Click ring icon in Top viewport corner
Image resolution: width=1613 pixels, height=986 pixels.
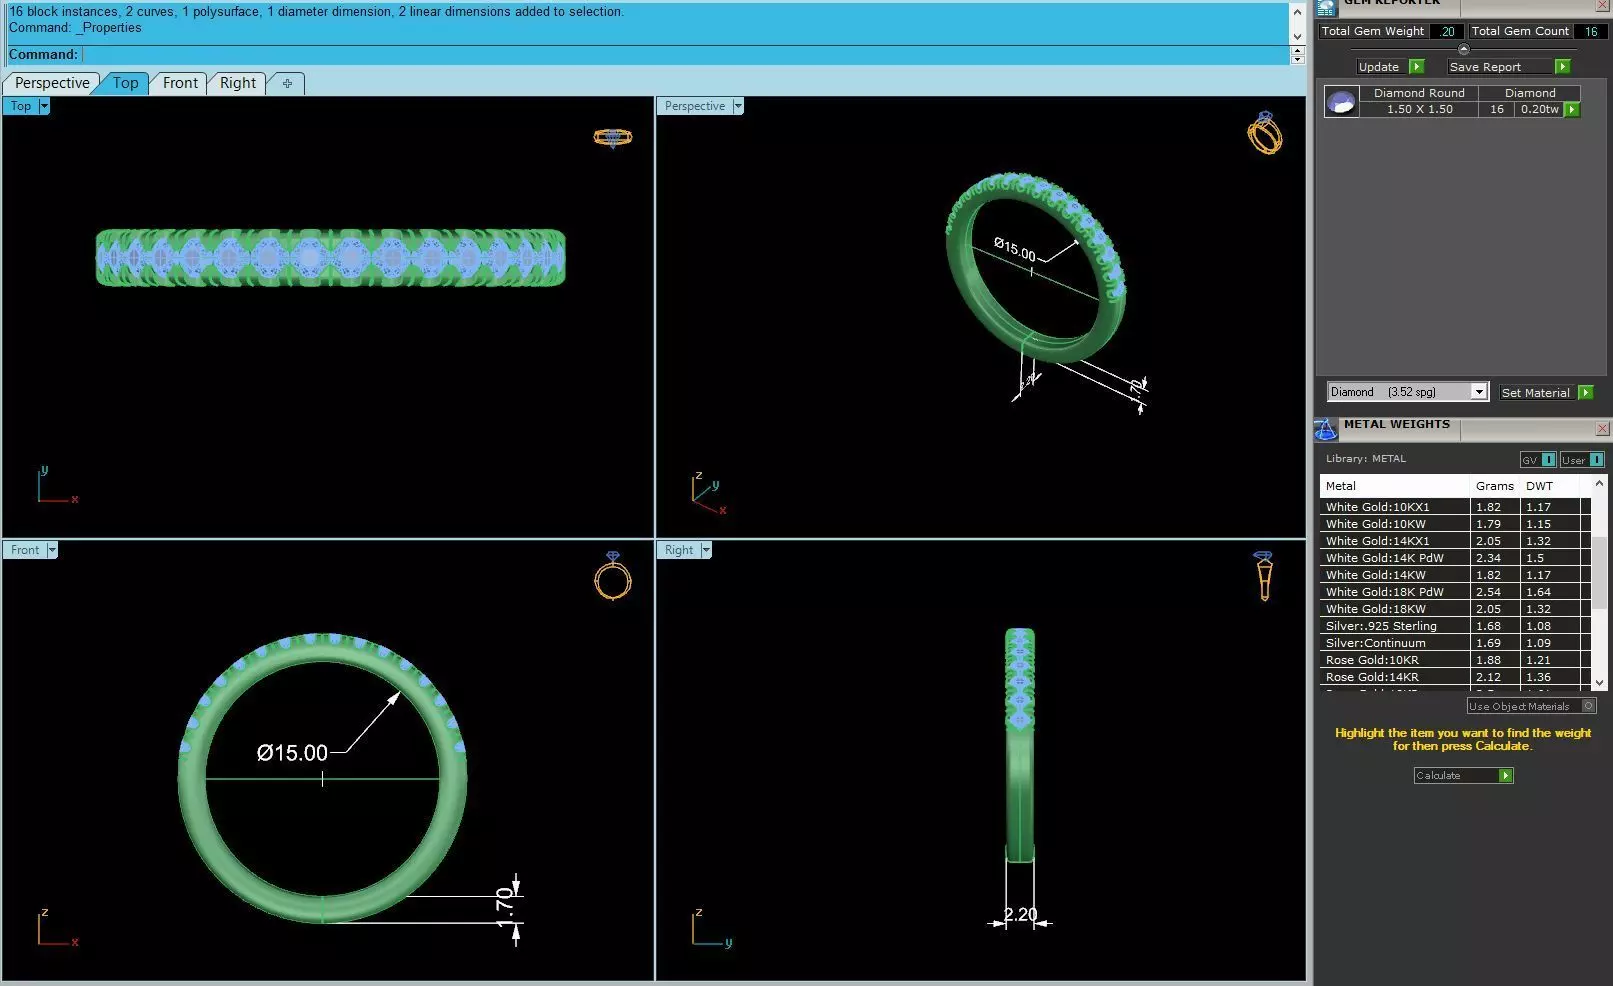612,138
